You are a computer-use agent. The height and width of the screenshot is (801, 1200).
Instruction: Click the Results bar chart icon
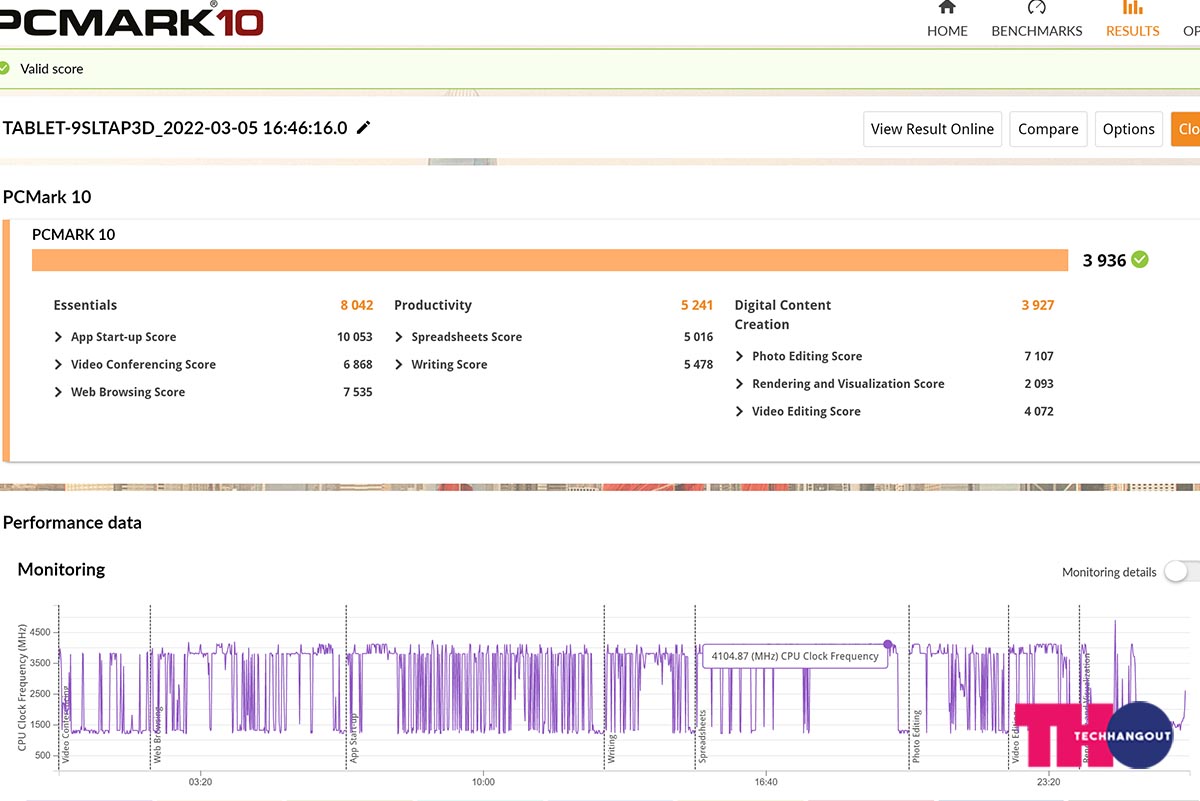click(x=1133, y=7)
